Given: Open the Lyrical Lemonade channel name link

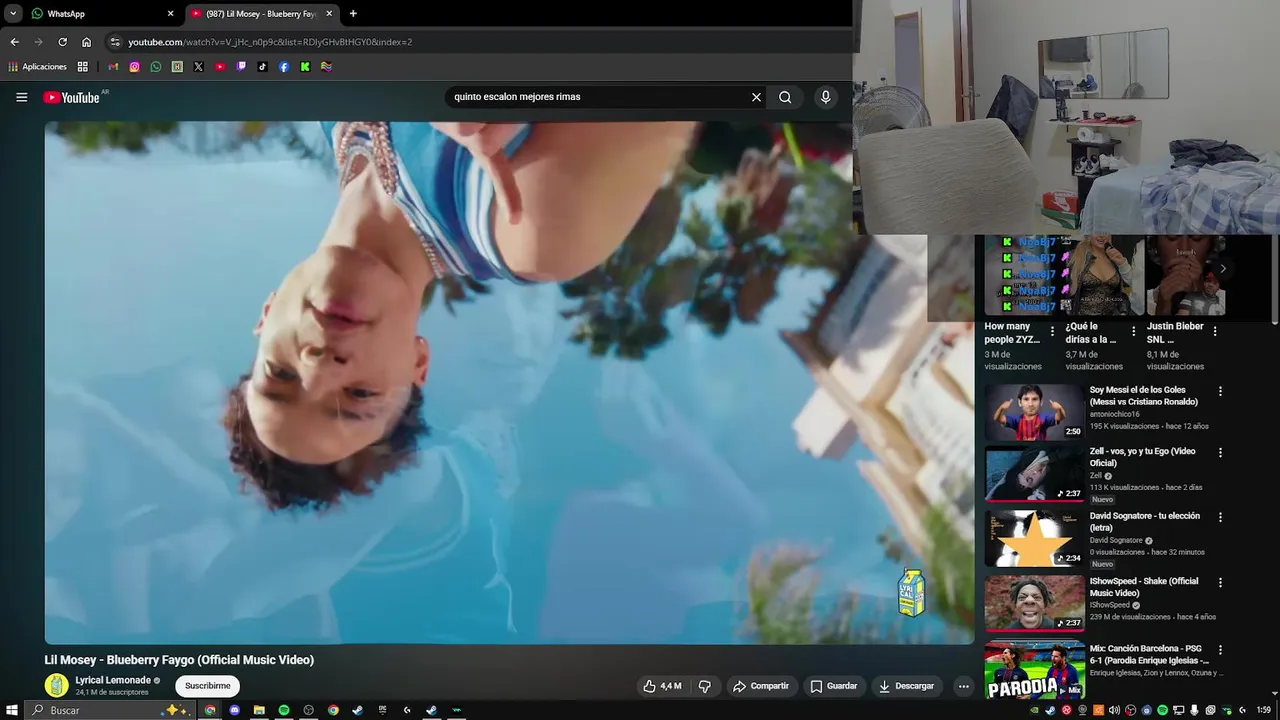Looking at the screenshot, I should click(113, 680).
